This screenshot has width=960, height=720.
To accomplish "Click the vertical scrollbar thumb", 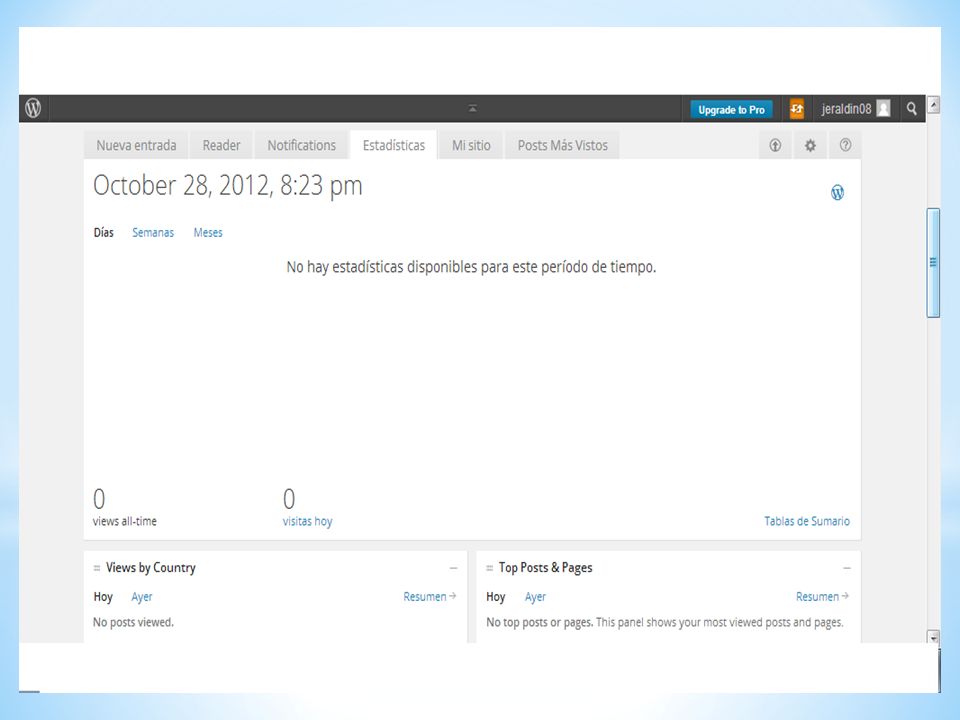I will coord(933,263).
